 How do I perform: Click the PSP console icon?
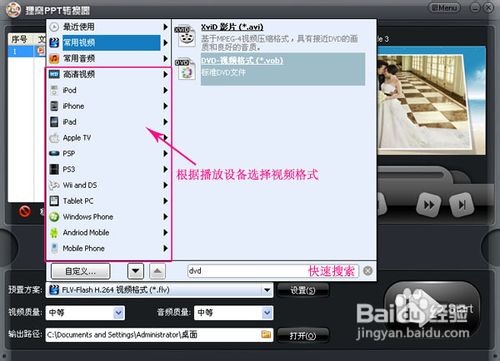coord(54,153)
